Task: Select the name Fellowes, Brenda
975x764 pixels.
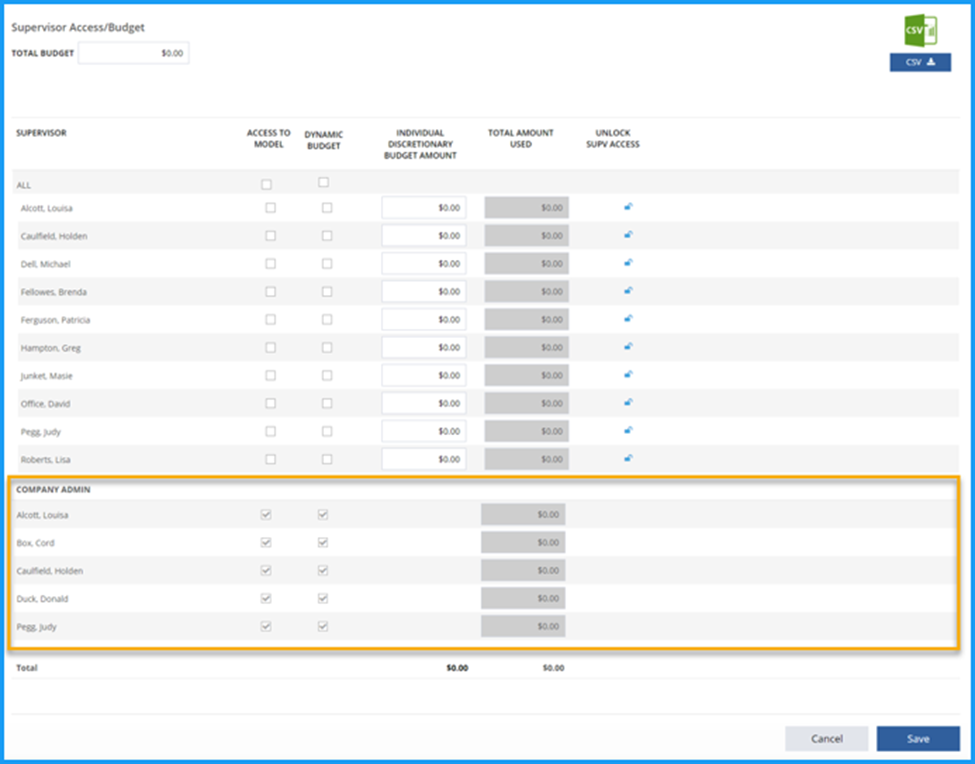Action: pos(53,292)
